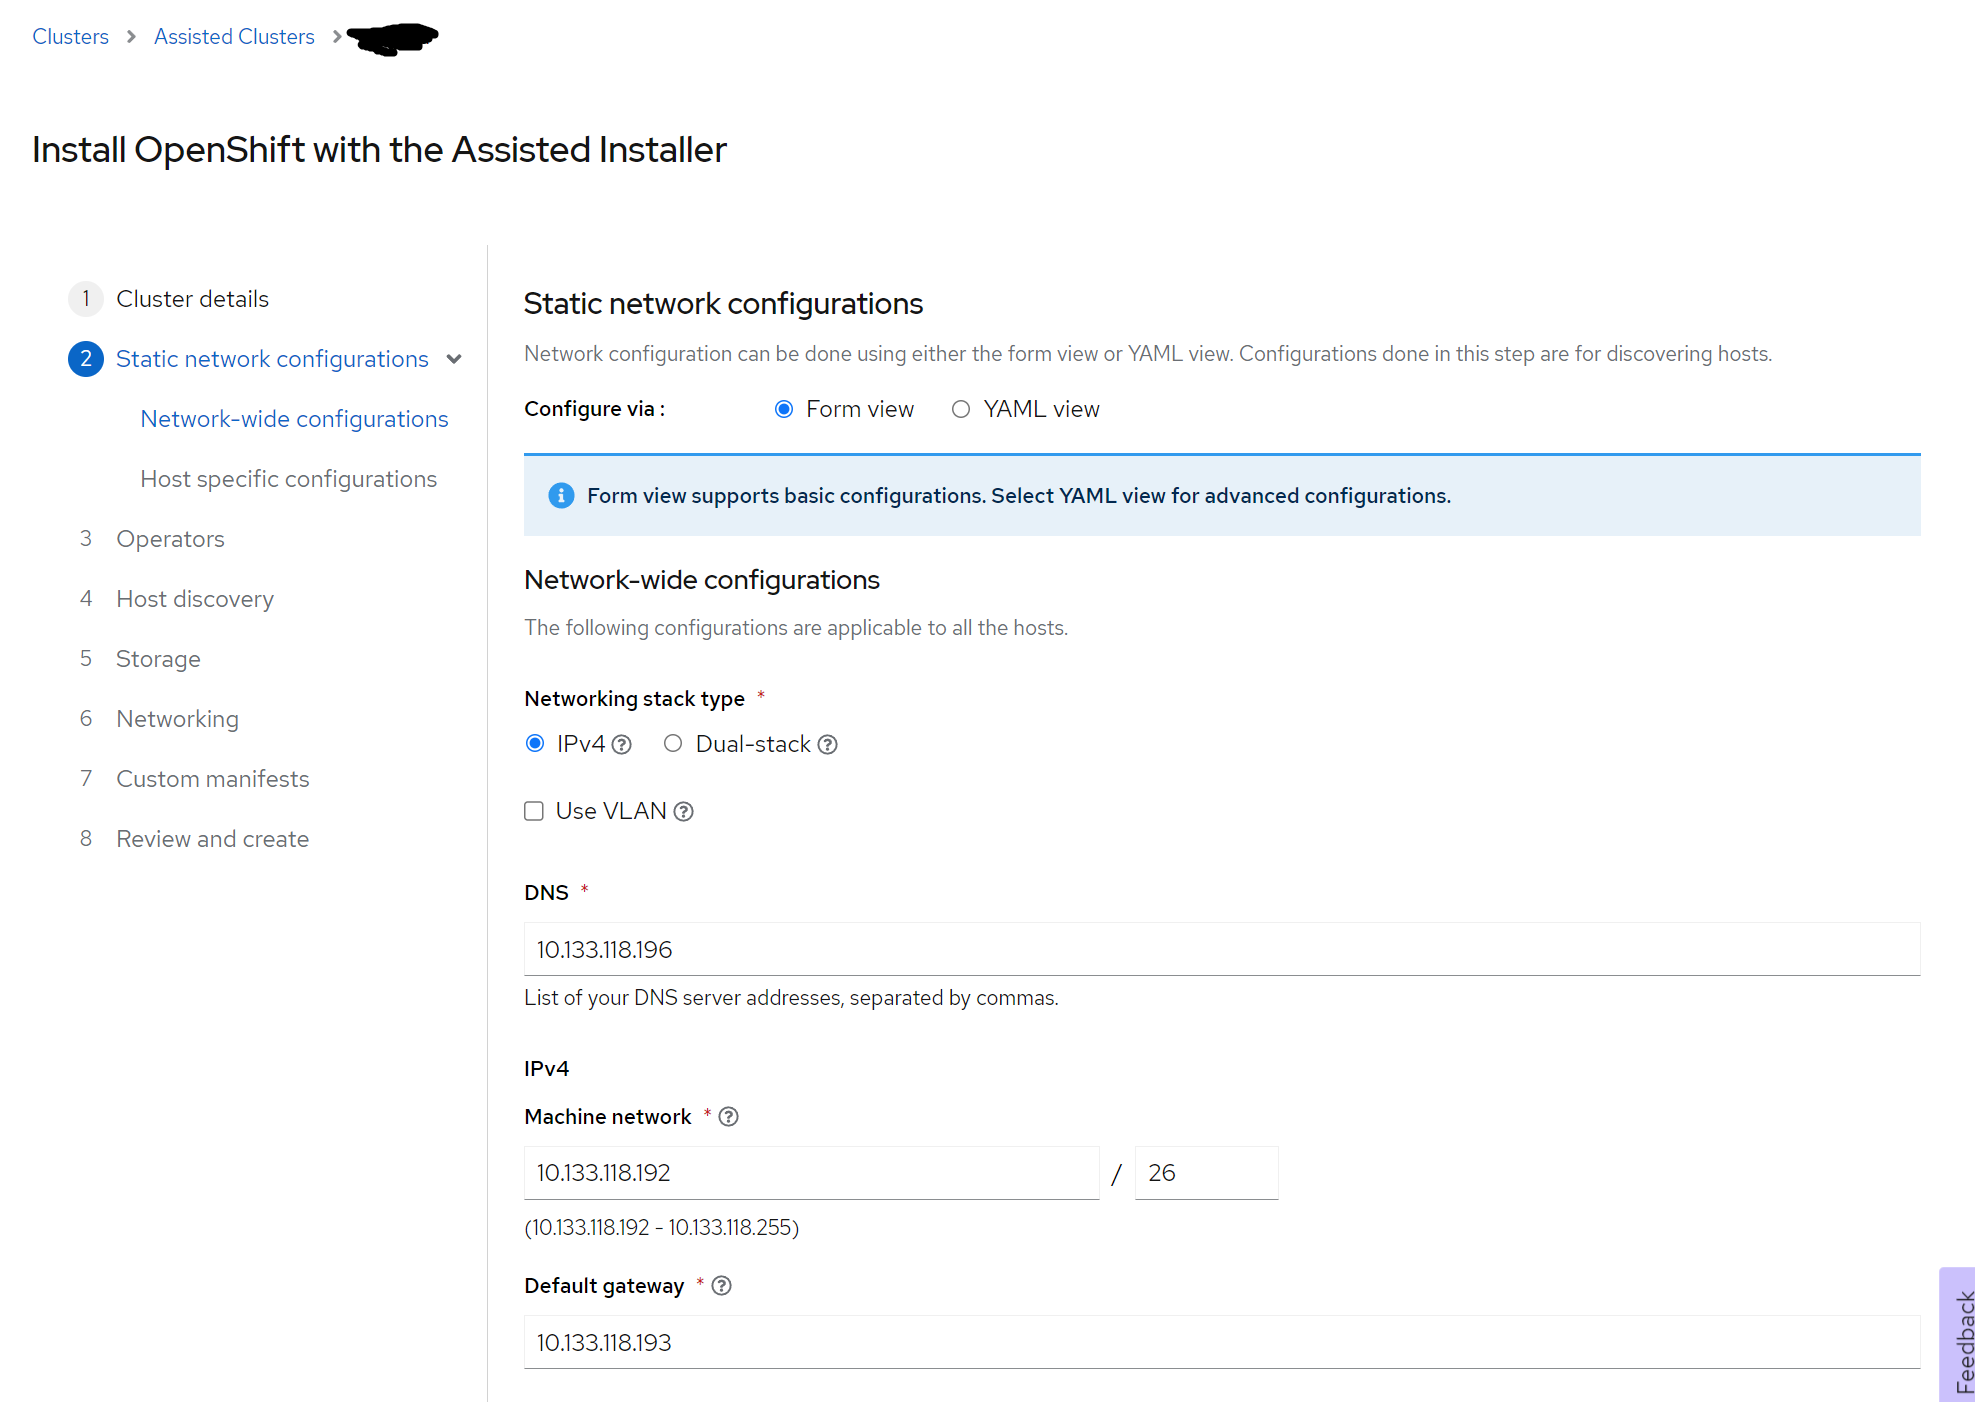The image size is (1975, 1402).
Task: Go to Network-wide configurations sub-step
Action: tap(294, 419)
